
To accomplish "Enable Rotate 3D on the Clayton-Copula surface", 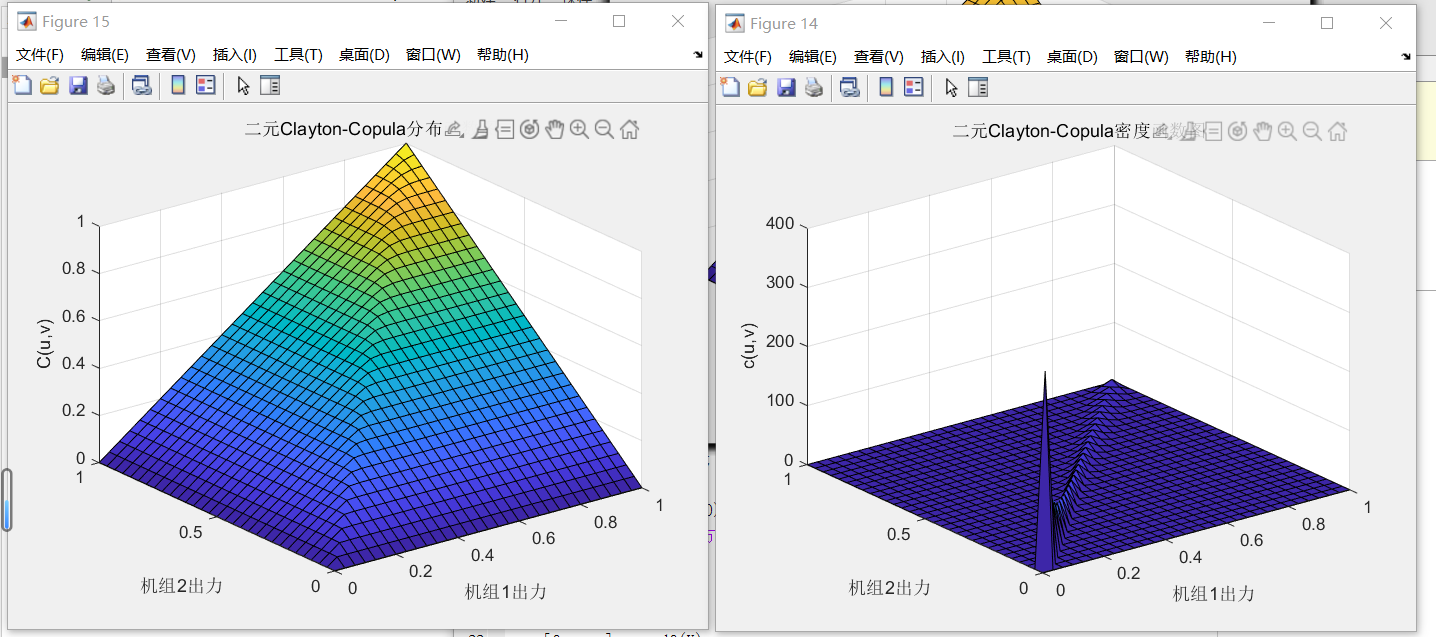I will pyautogui.click(x=530, y=129).
